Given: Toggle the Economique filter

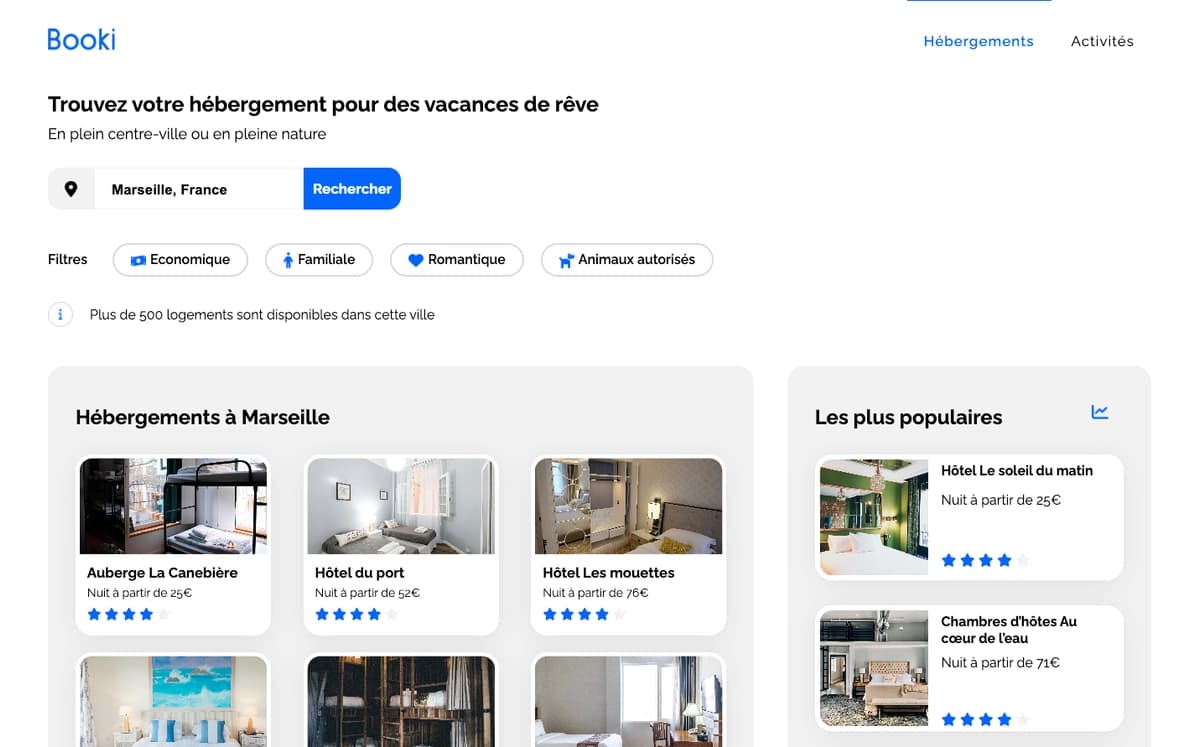Looking at the screenshot, I should click(x=180, y=260).
